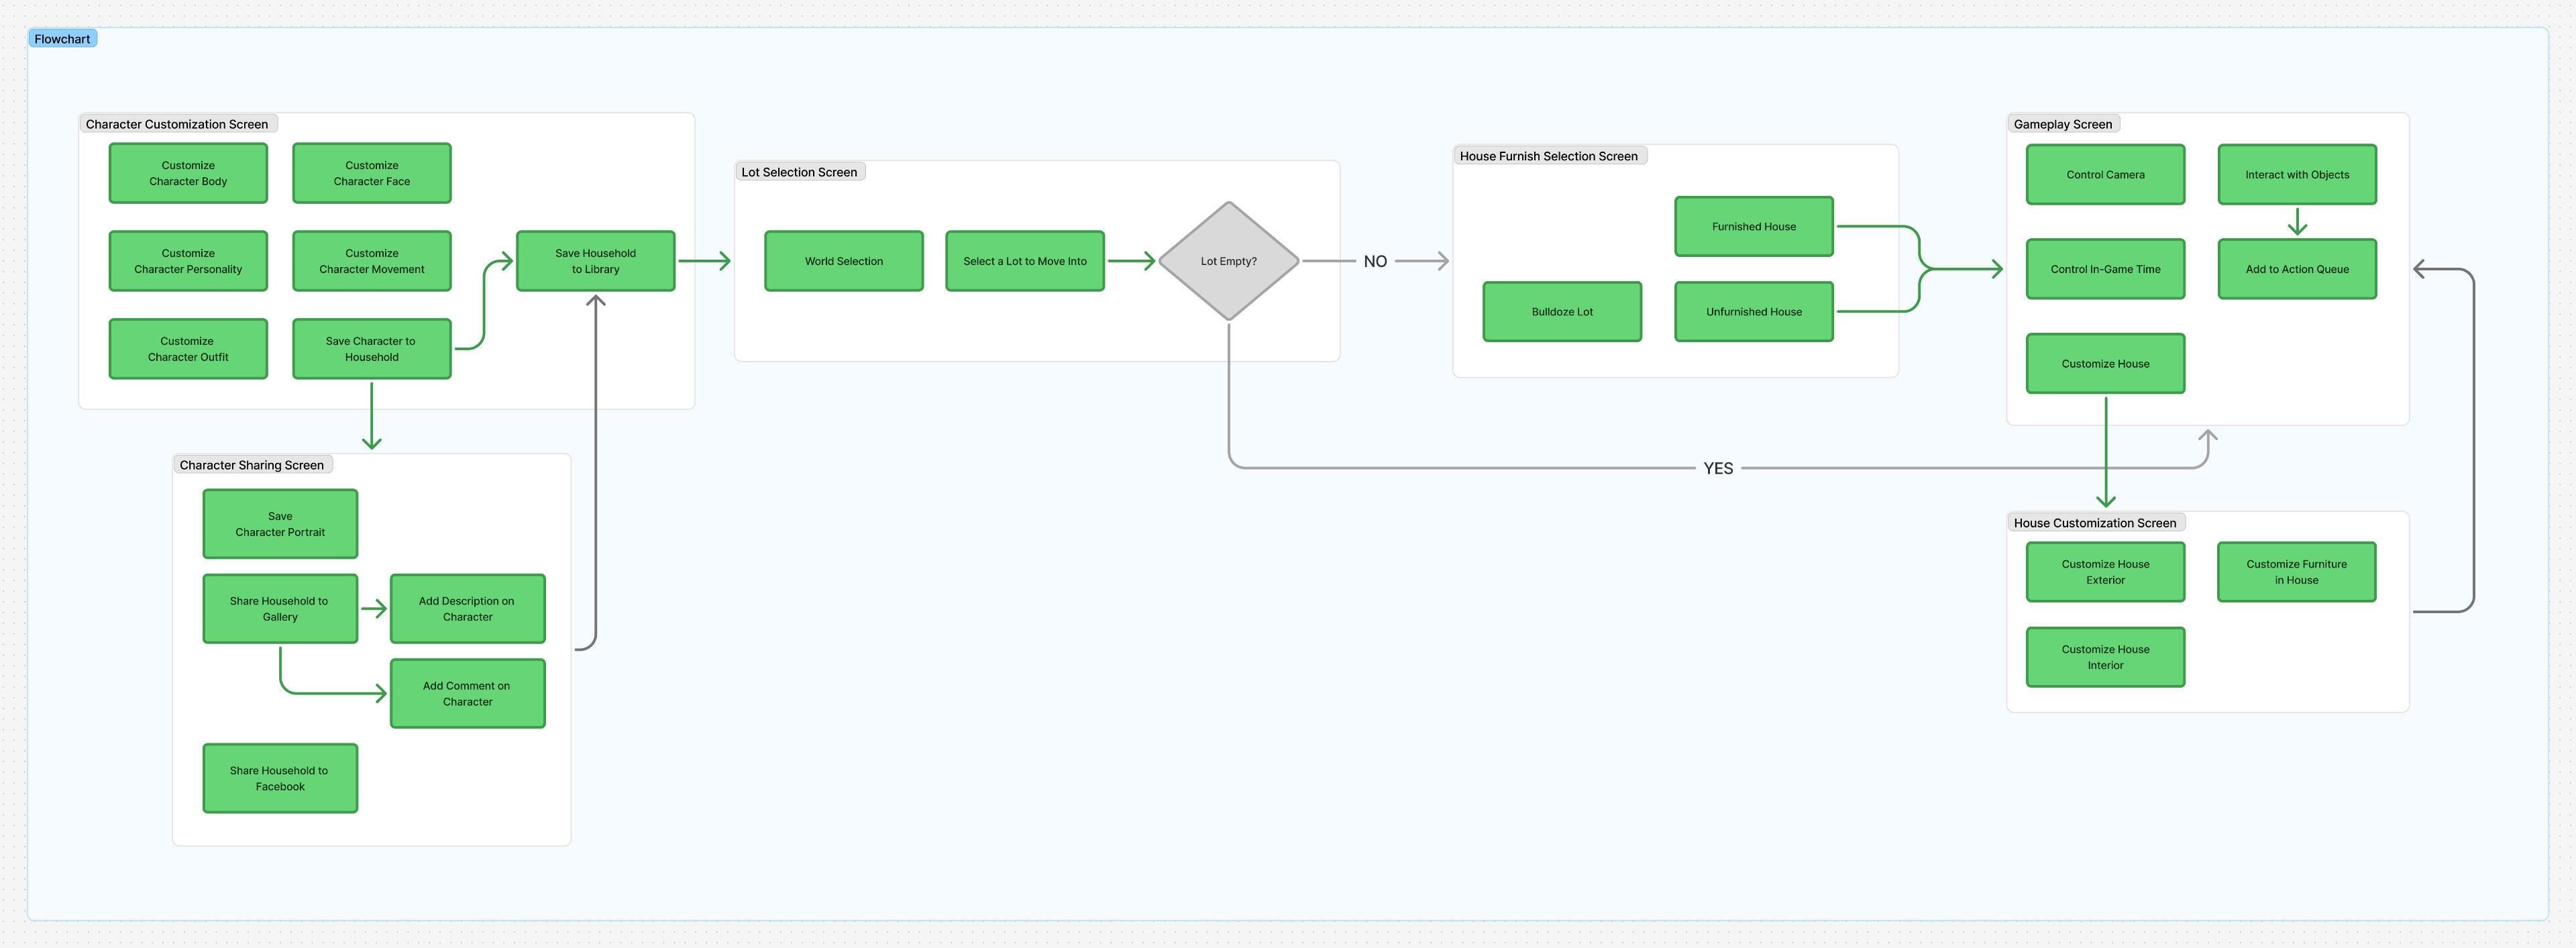Click the Customize Character Face box

click(371, 173)
